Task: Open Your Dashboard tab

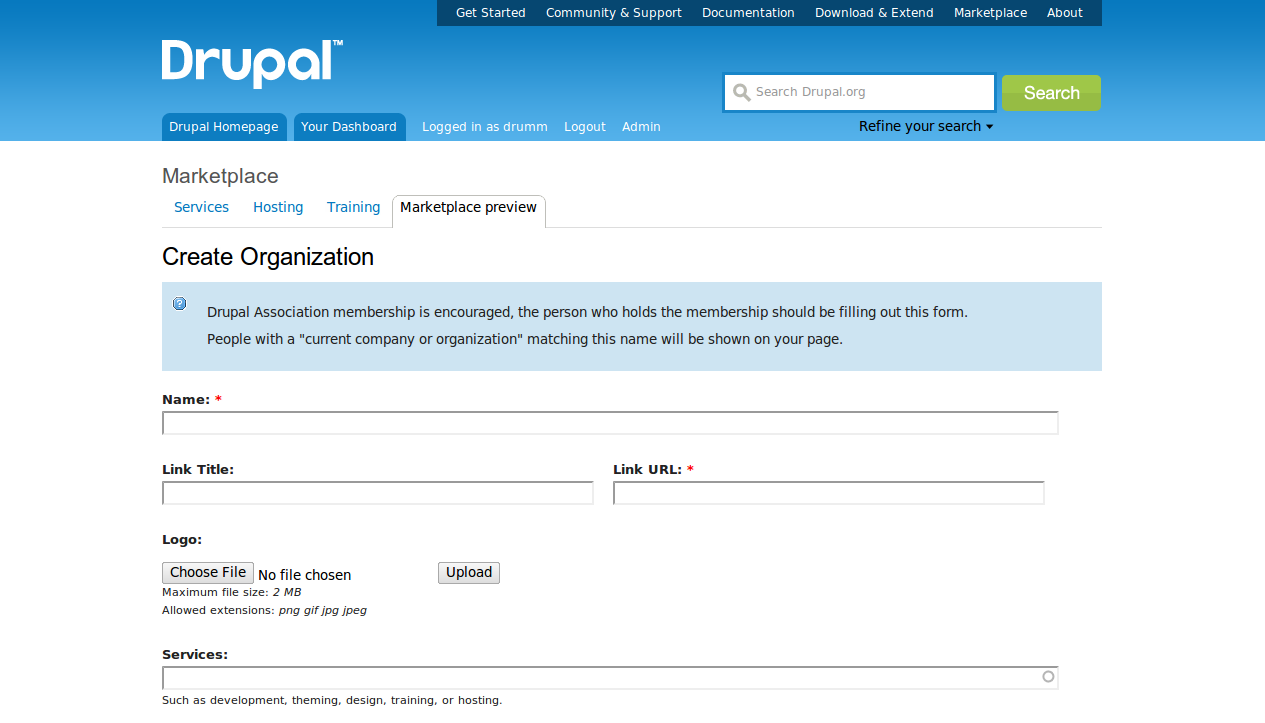Action: (349, 127)
